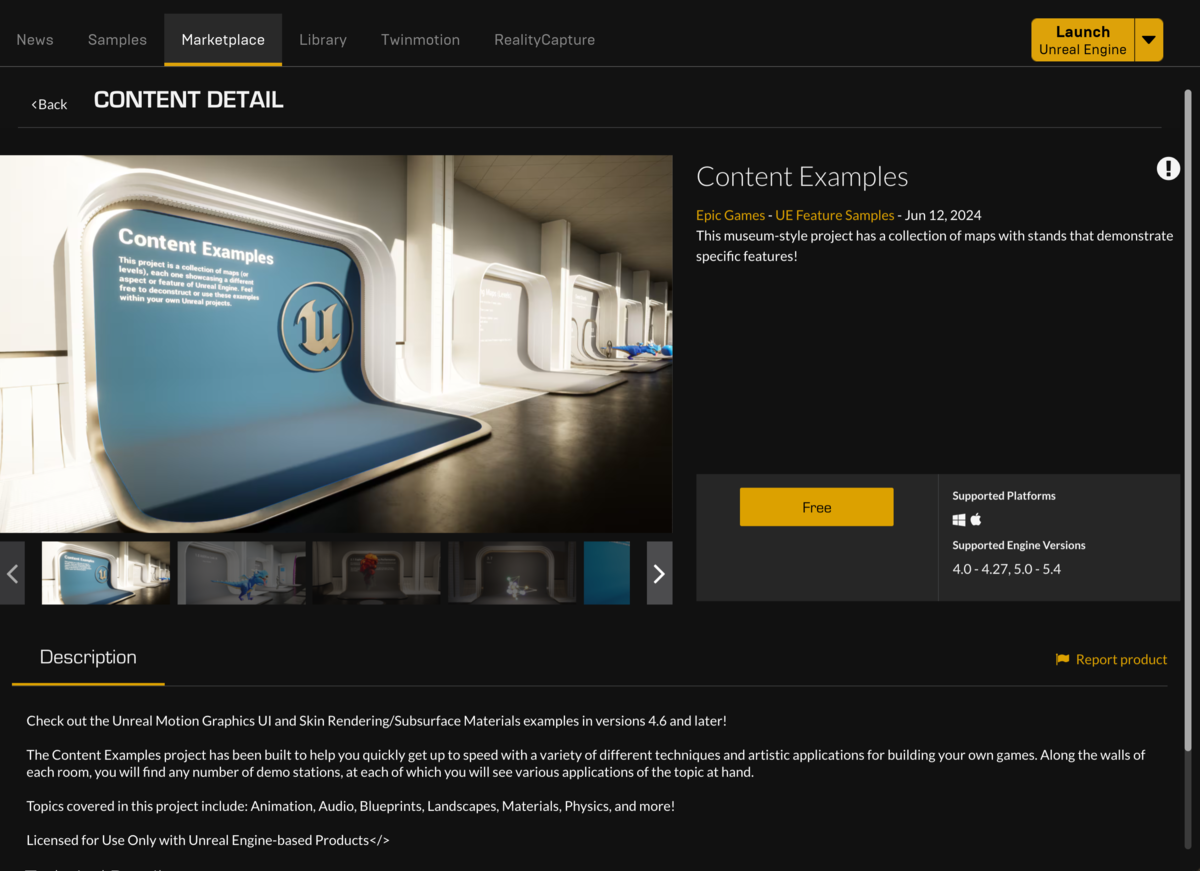Click the Windows platform icon
Image resolution: width=1200 pixels, height=871 pixels.
pos(959,520)
